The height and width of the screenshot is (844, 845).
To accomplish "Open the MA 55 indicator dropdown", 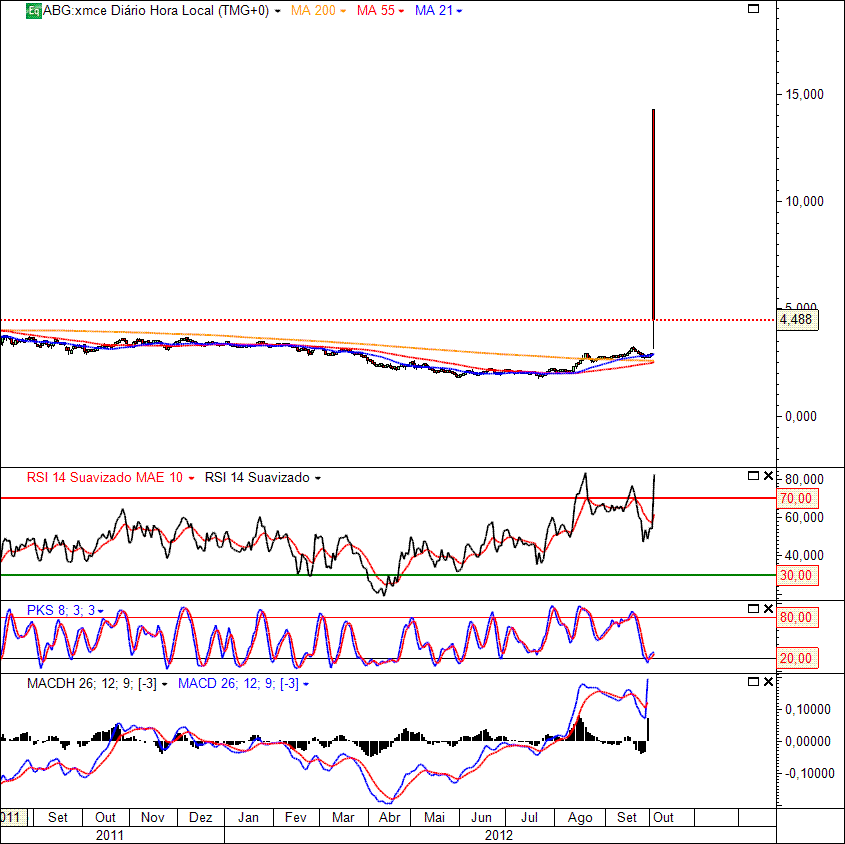I will 401,11.
